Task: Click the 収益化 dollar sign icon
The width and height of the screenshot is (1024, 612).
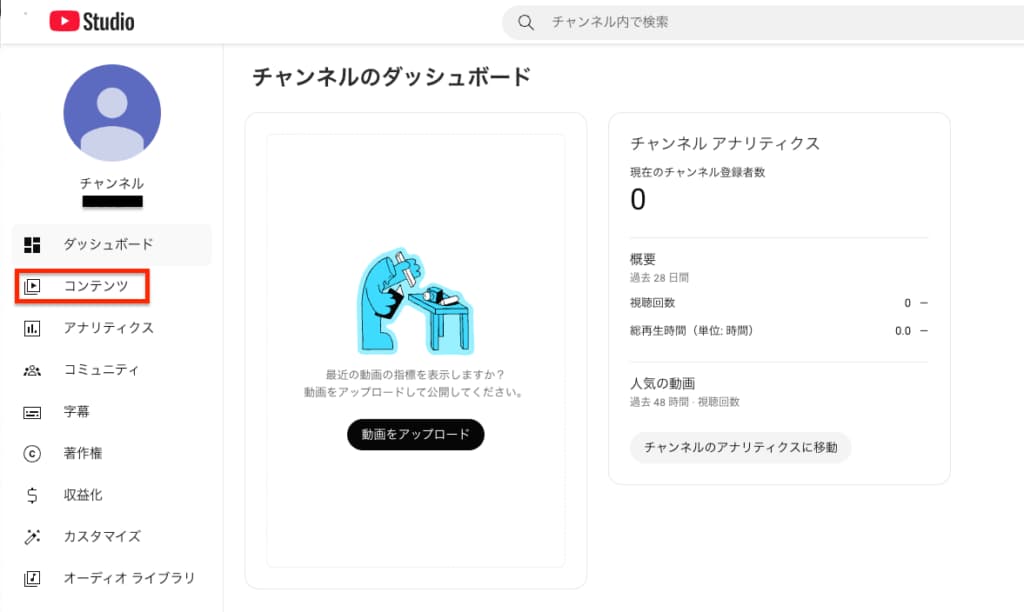Action: point(32,496)
